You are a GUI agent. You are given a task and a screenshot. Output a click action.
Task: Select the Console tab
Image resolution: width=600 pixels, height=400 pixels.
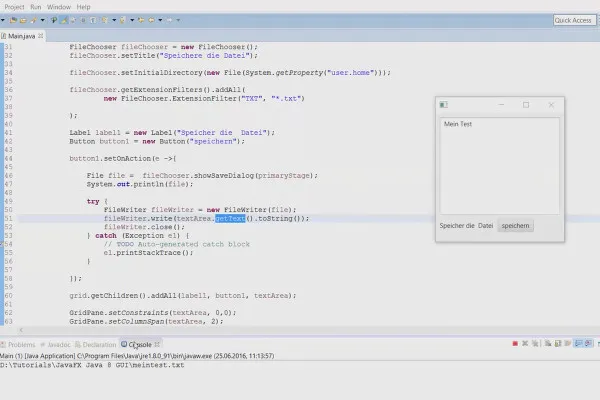[x=140, y=344]
